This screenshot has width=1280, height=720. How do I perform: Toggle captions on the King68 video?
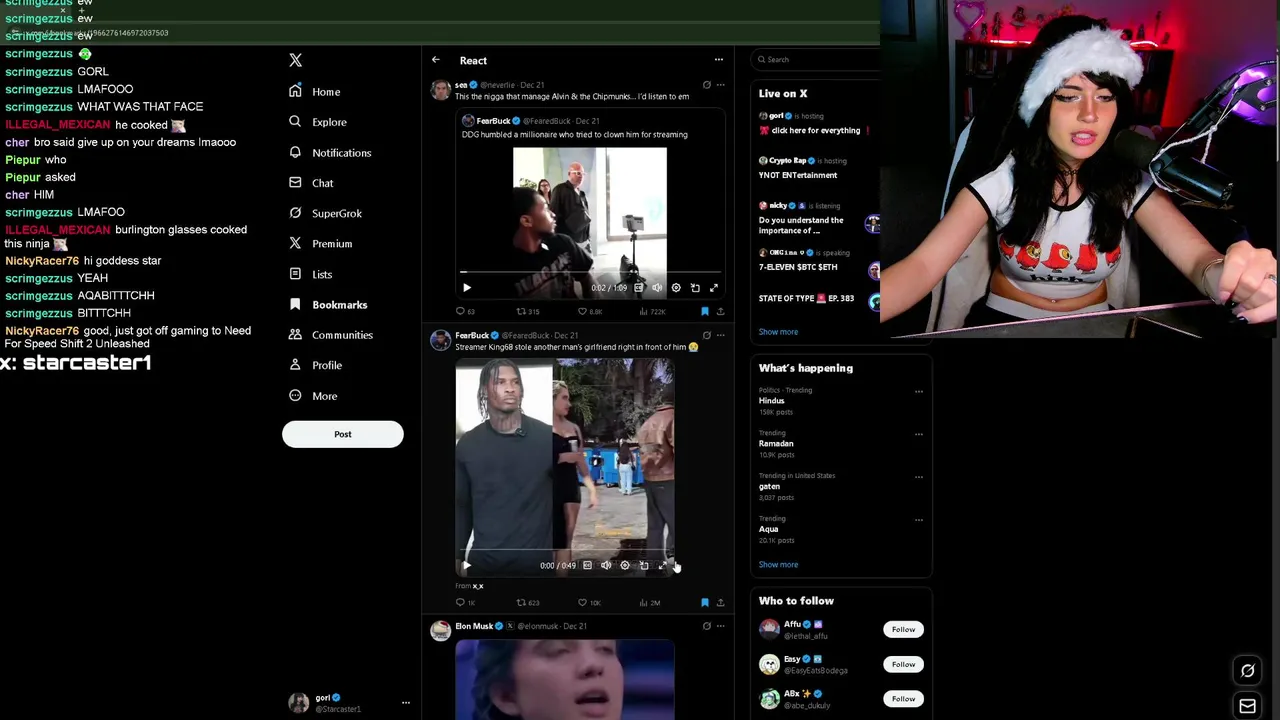click(587, 566)
